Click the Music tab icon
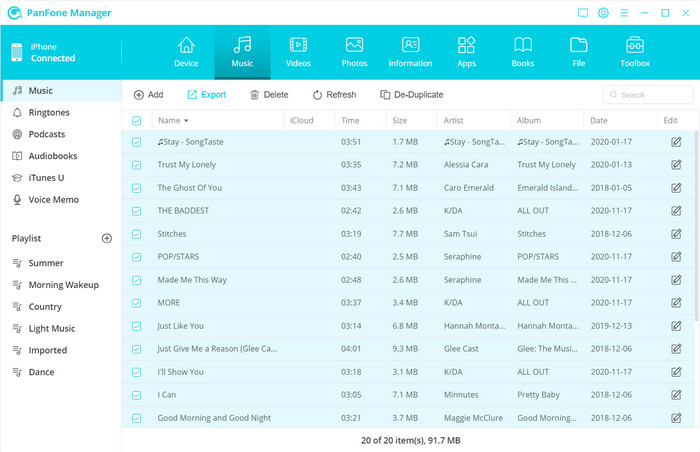 (x=242, y=45)
